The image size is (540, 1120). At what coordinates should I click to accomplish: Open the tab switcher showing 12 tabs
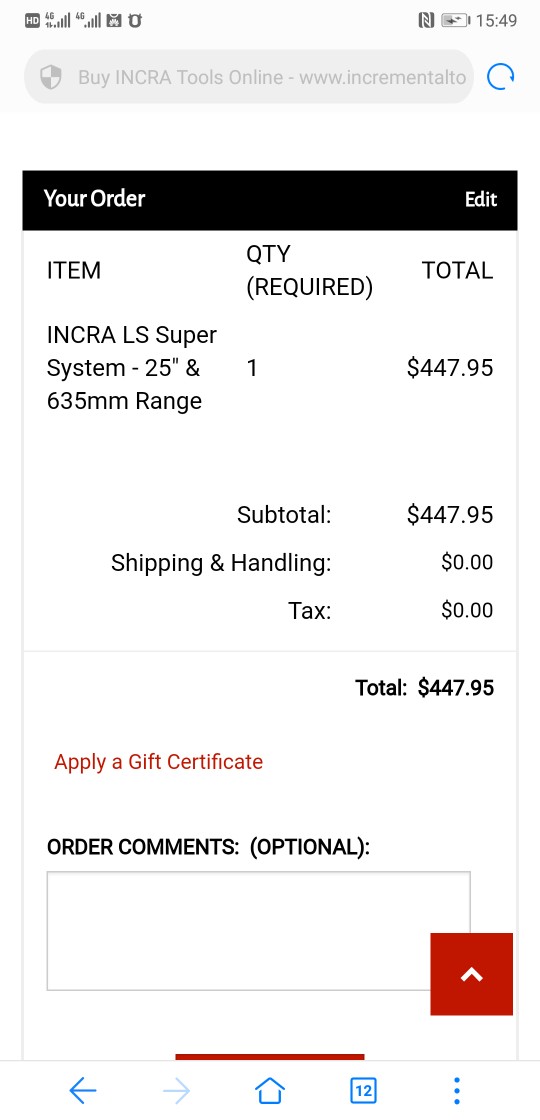364,1091
